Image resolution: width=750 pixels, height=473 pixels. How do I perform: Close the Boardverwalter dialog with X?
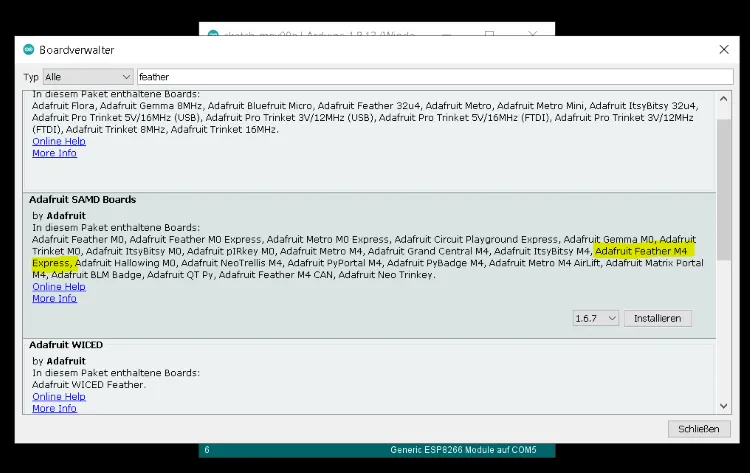[x=723, y=49]
